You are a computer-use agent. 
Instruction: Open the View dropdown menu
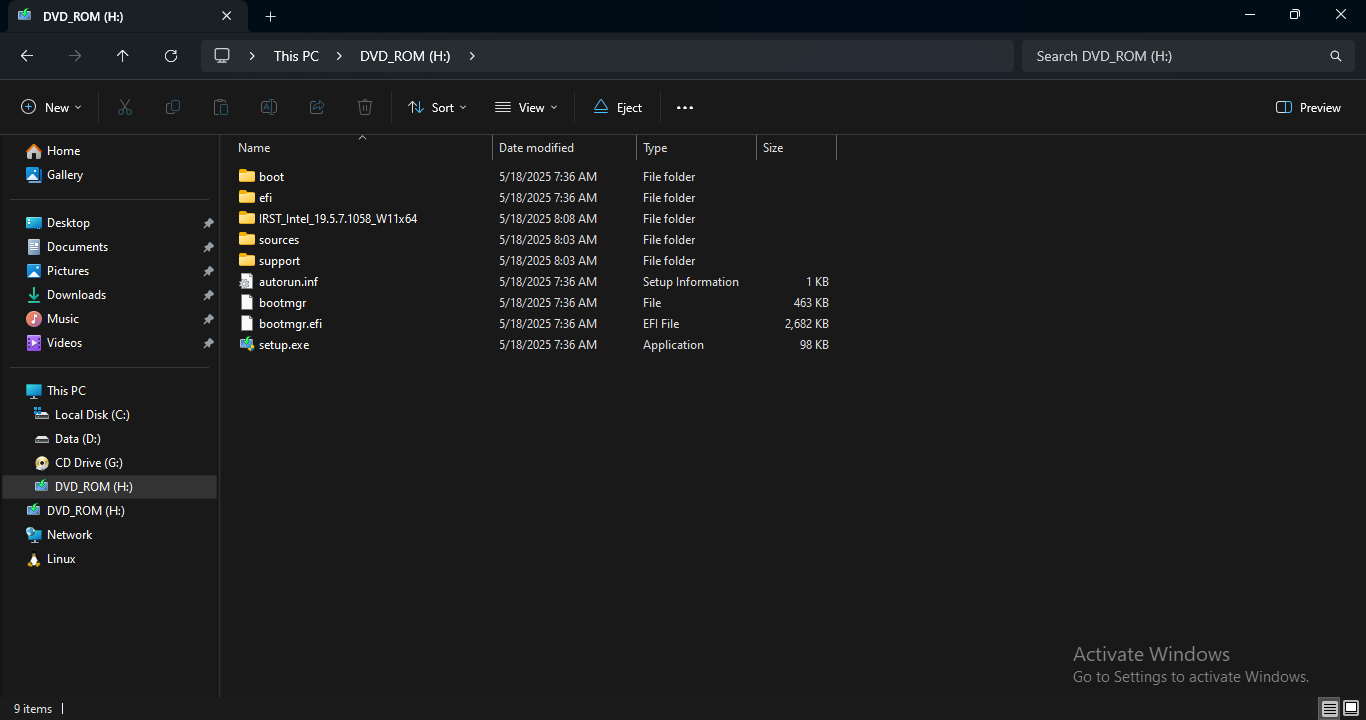point(526,107)
